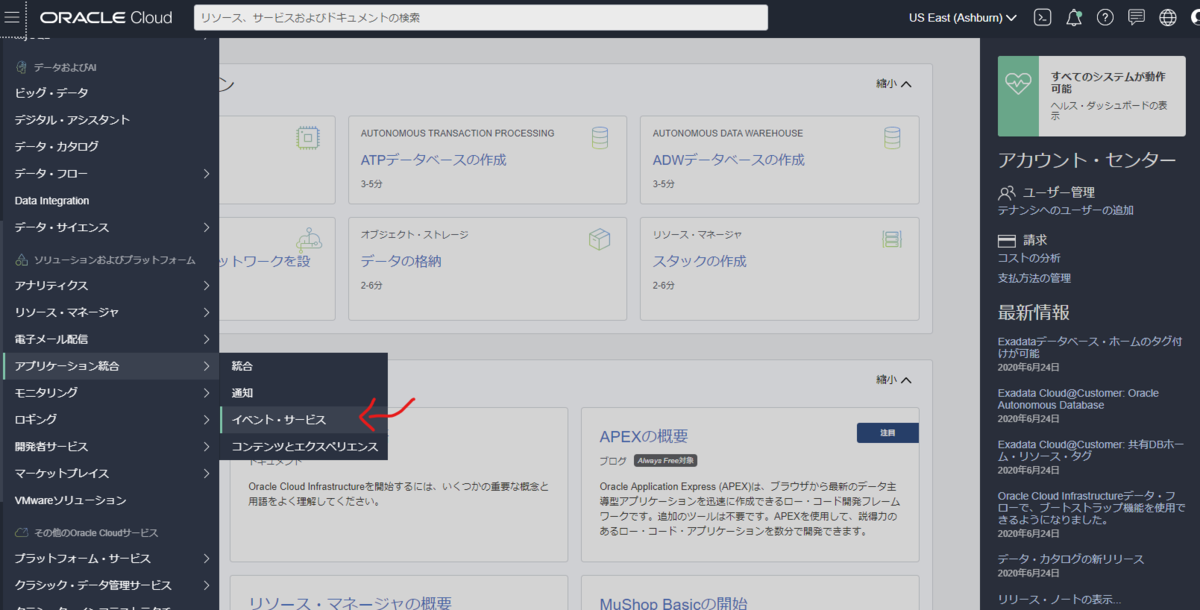This screenshot has width=1200, height=610.
Task: Toggle the hamburger navigation menu
Action: (x=12, y=18)
